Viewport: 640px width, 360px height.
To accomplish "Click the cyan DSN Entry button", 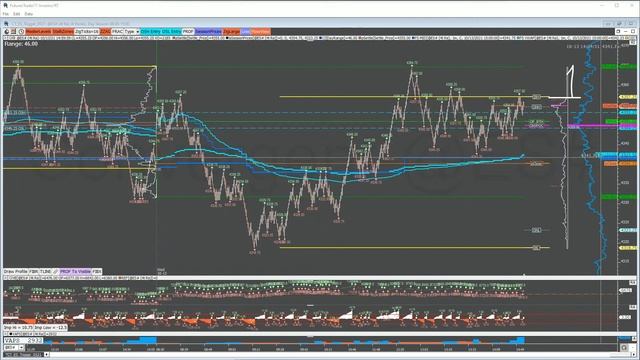I will coord(150,31).
